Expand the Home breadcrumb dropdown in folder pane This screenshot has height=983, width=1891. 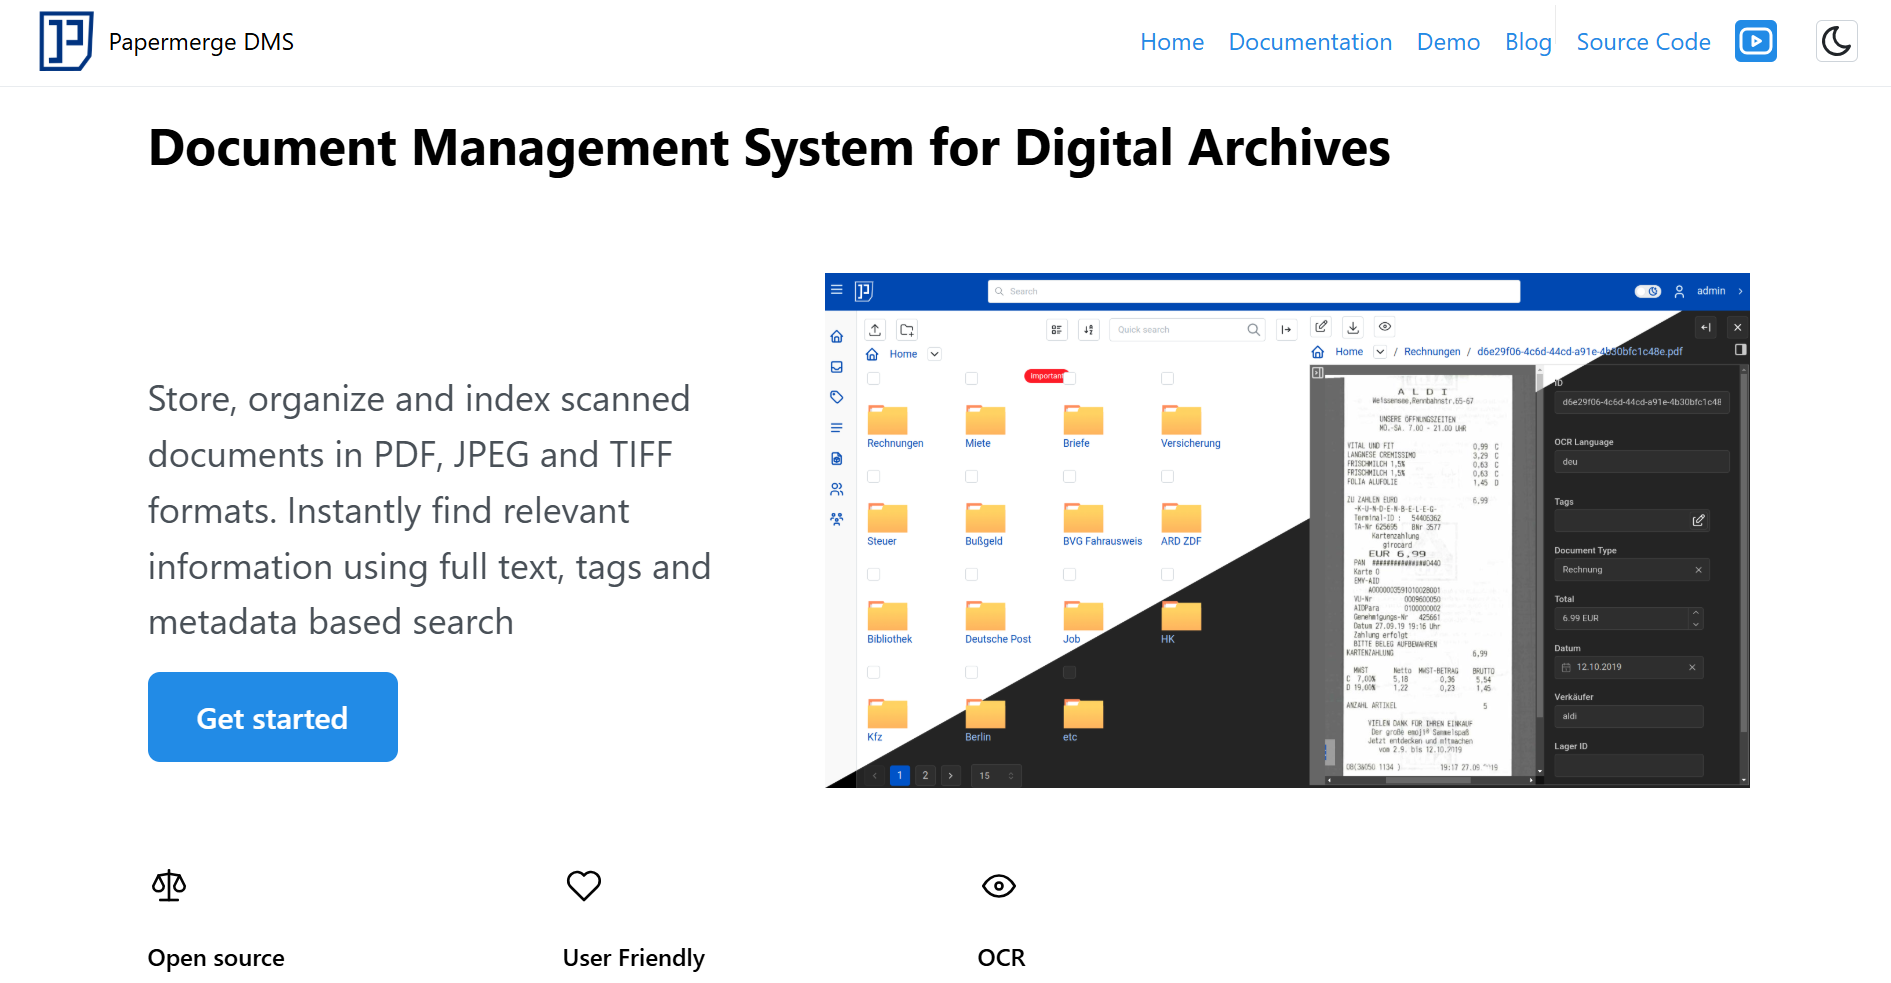935,354
